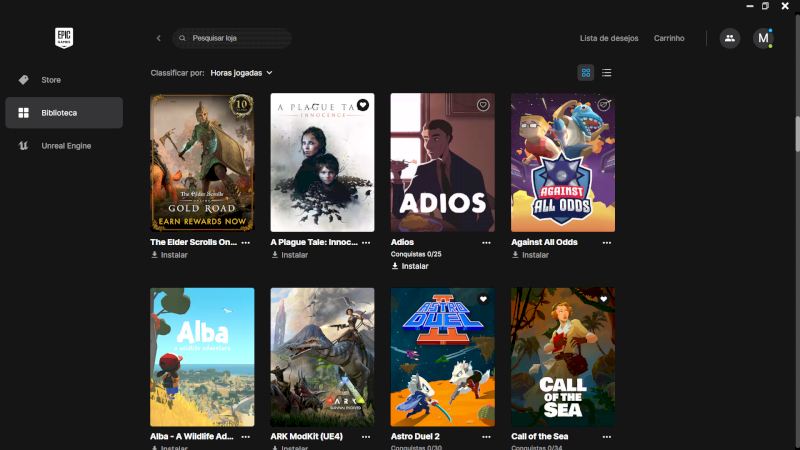This screenshot has height=450, width=800.
Task: Click The Elder Scrolls On... title text
Action: 193,242
